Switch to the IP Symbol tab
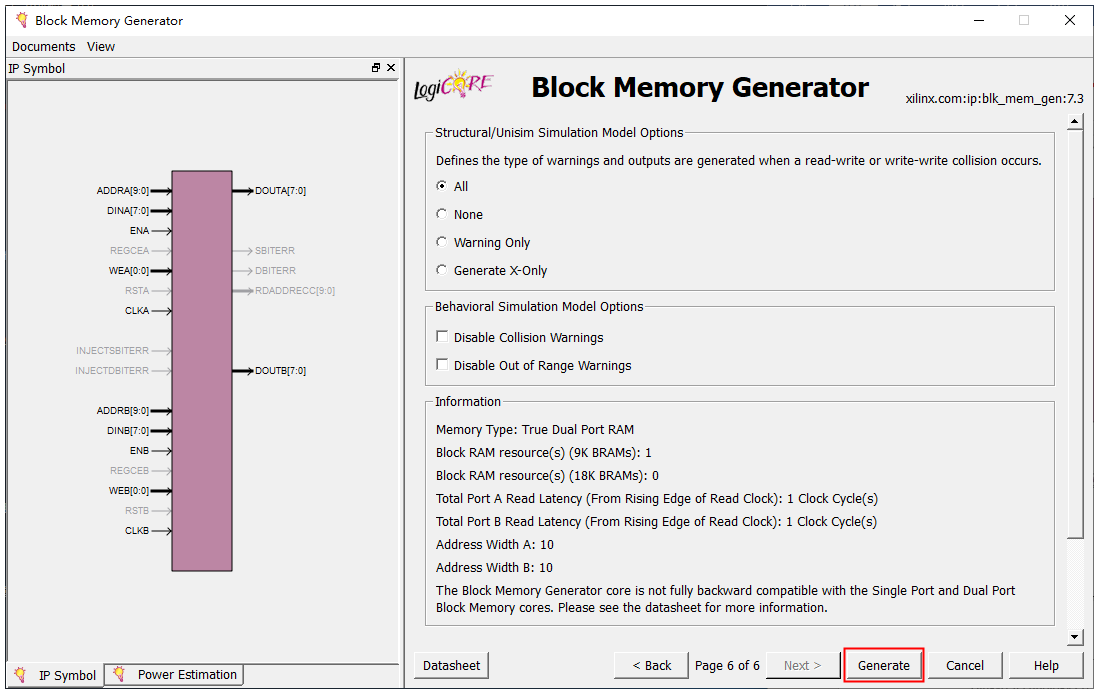Viewport: 1099px width, 694px height. [x=56, y=675]
